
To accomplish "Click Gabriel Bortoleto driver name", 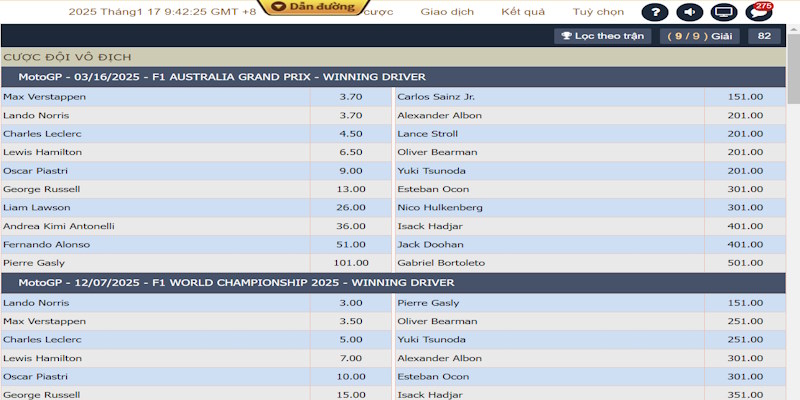I will point(441,263).
